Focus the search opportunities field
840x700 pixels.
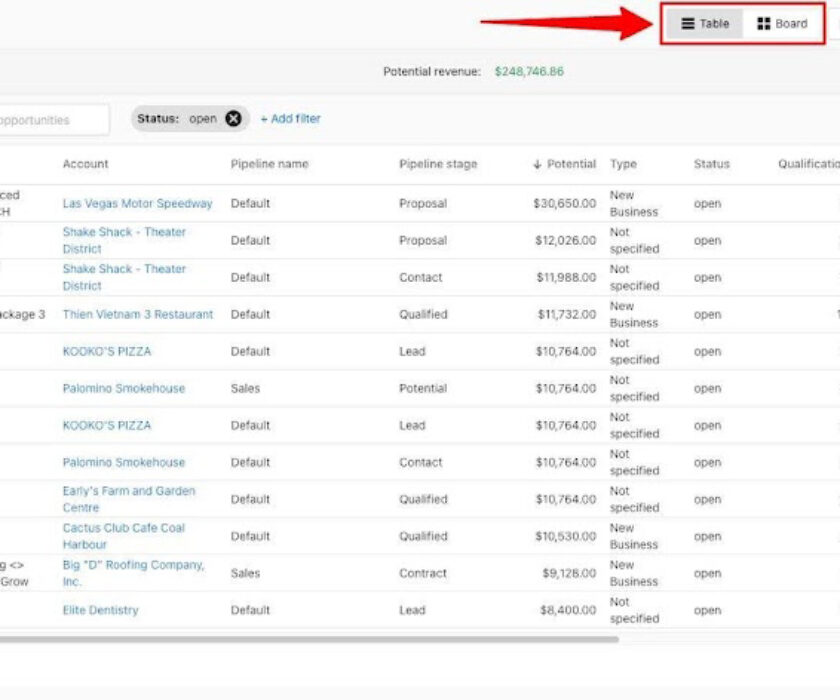pyautogui.click(x=54, y=120)
